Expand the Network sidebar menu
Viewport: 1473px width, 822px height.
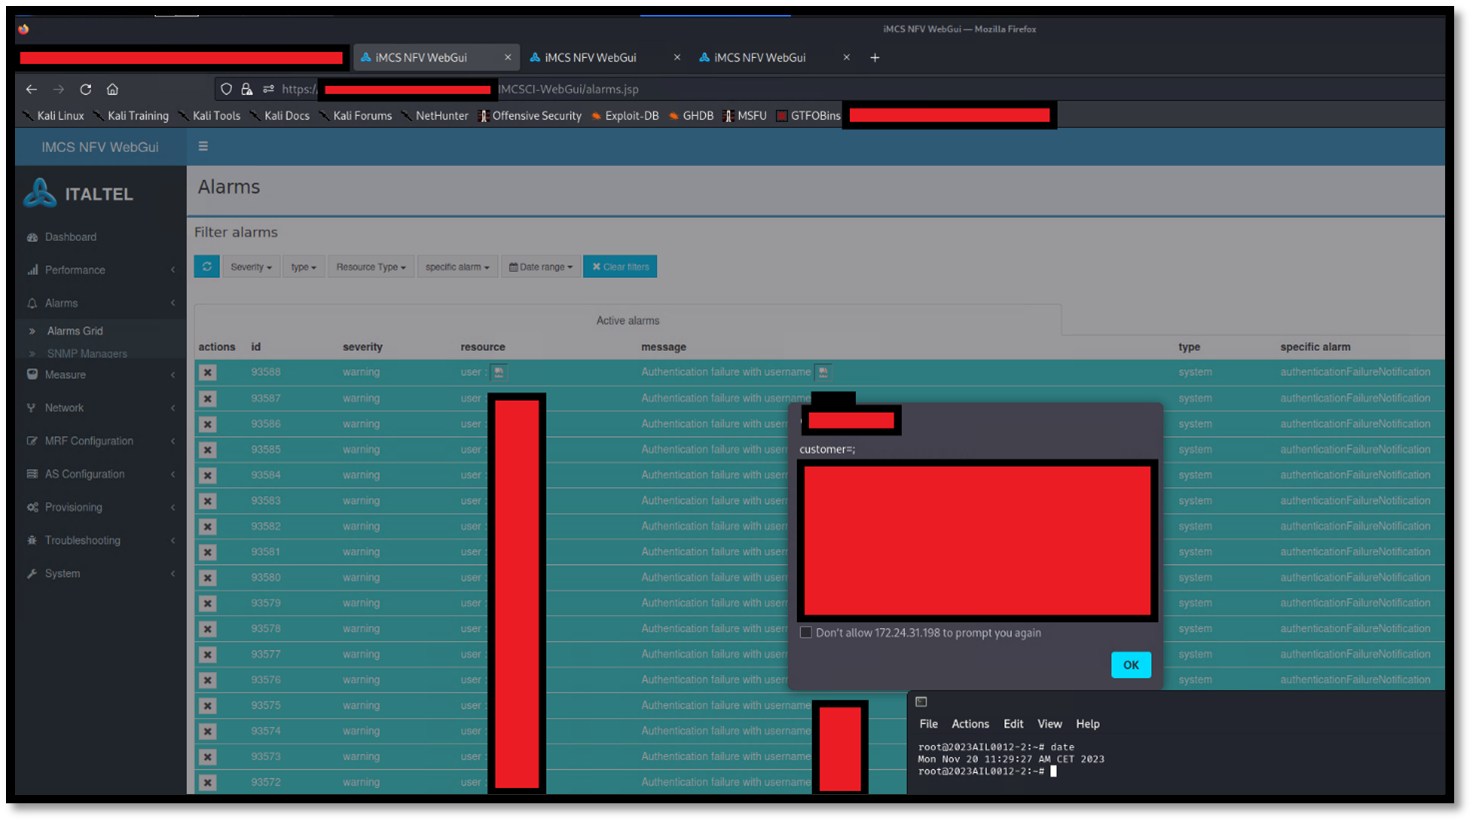click(x=100, y=408)
